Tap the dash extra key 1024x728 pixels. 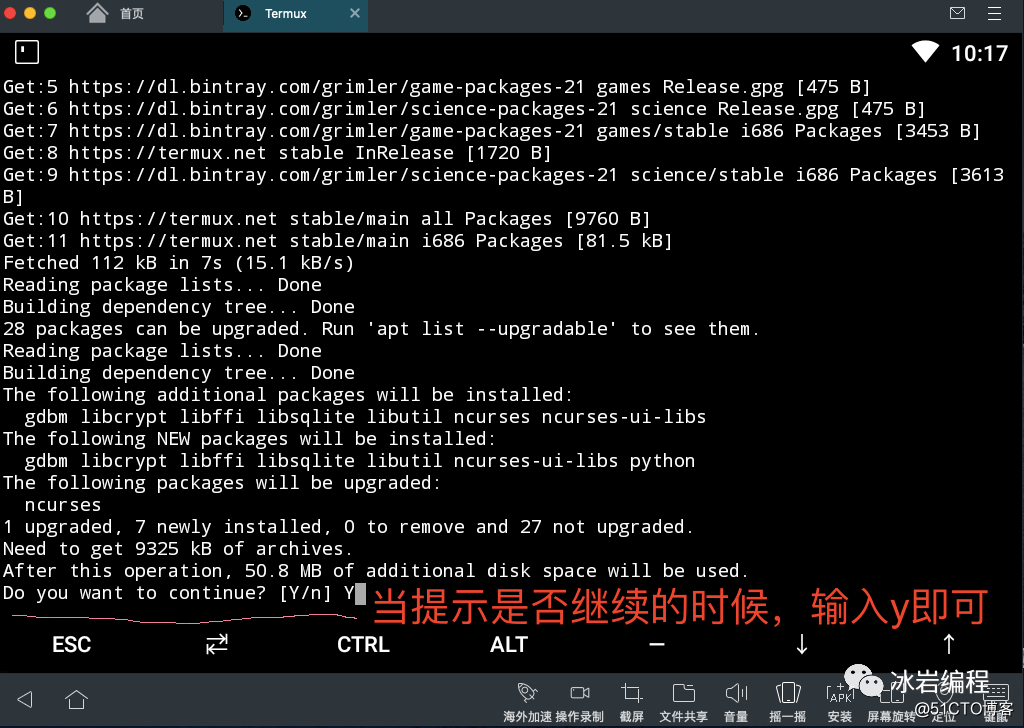pyautogui.click(x=656, y=644)
